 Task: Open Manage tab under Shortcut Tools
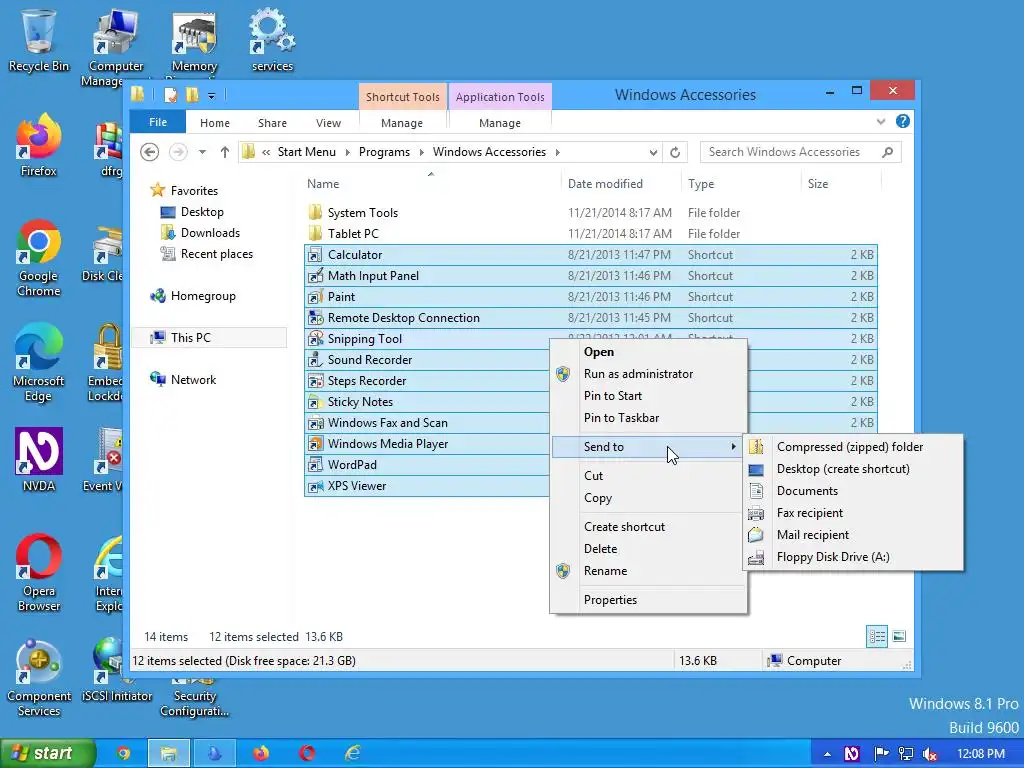pos(402,123)
